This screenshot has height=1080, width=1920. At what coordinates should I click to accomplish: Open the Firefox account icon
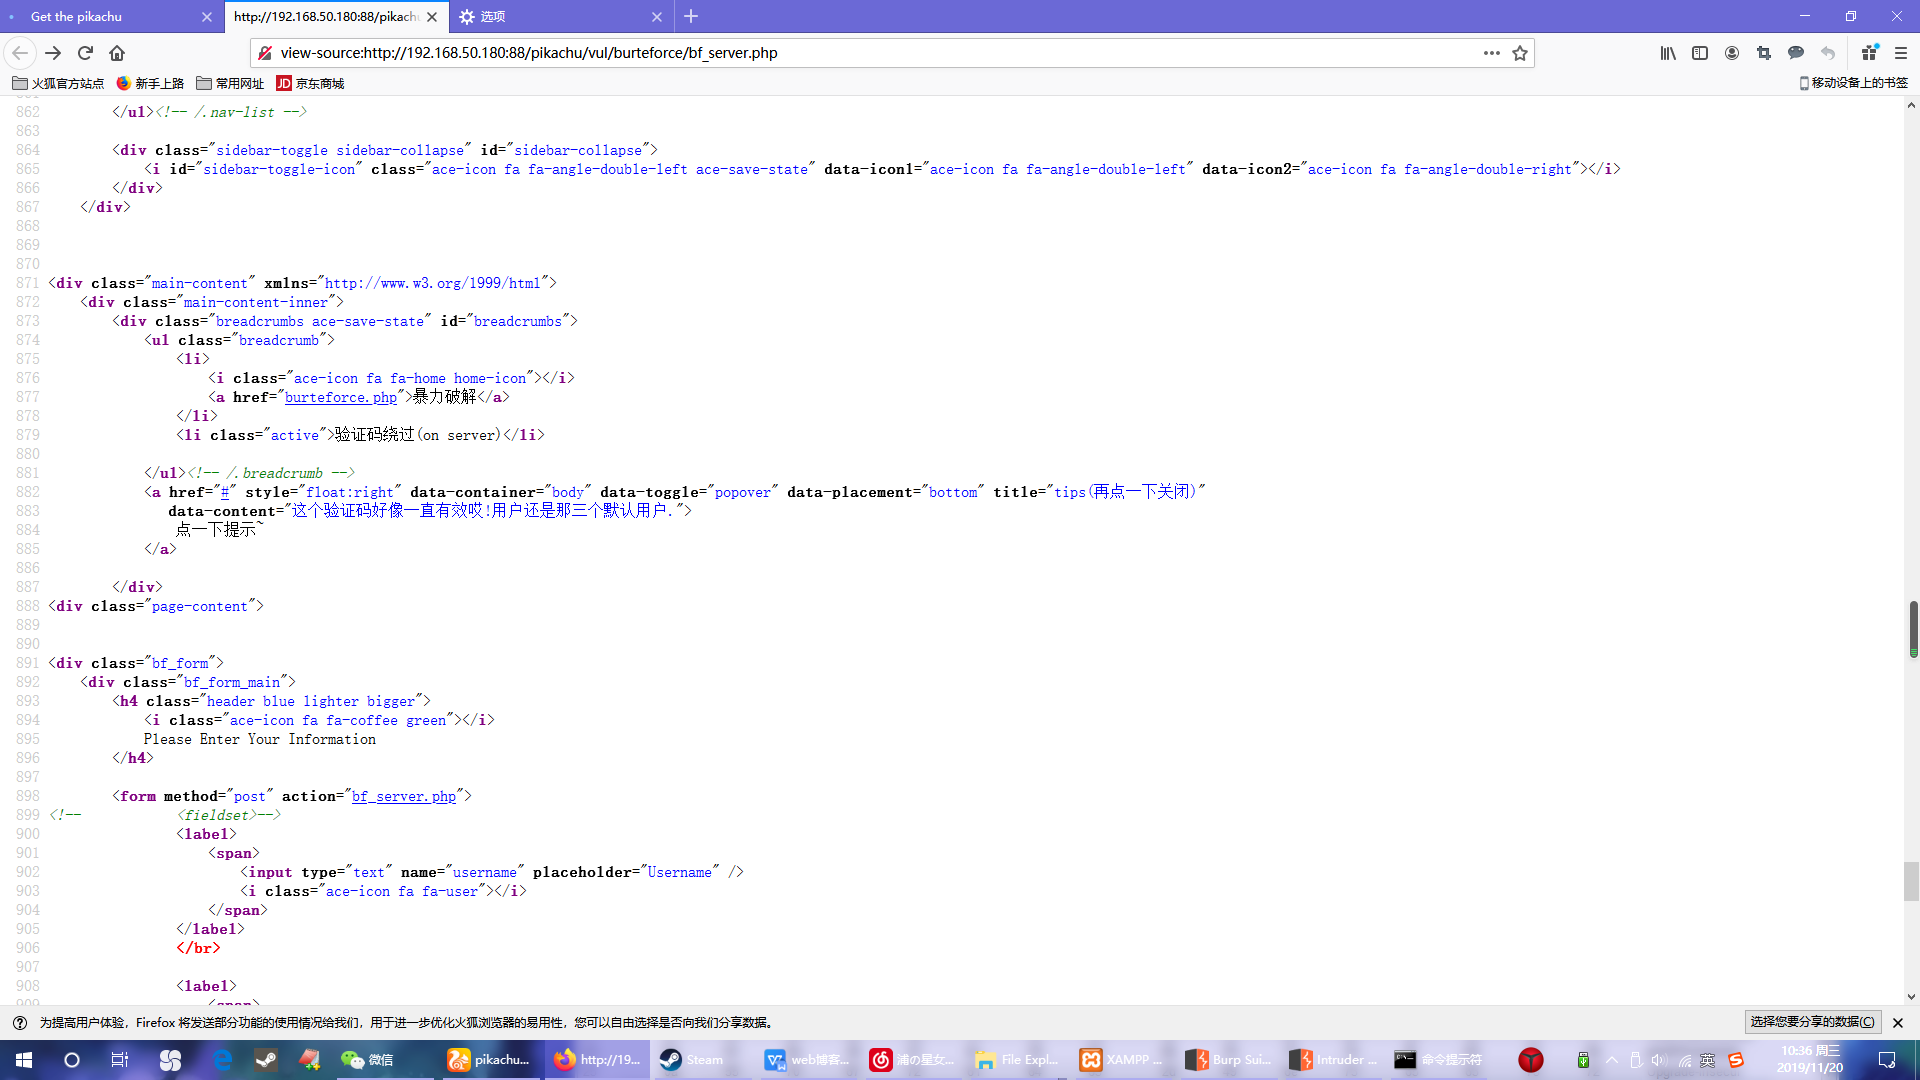[x=1732, y=53]
